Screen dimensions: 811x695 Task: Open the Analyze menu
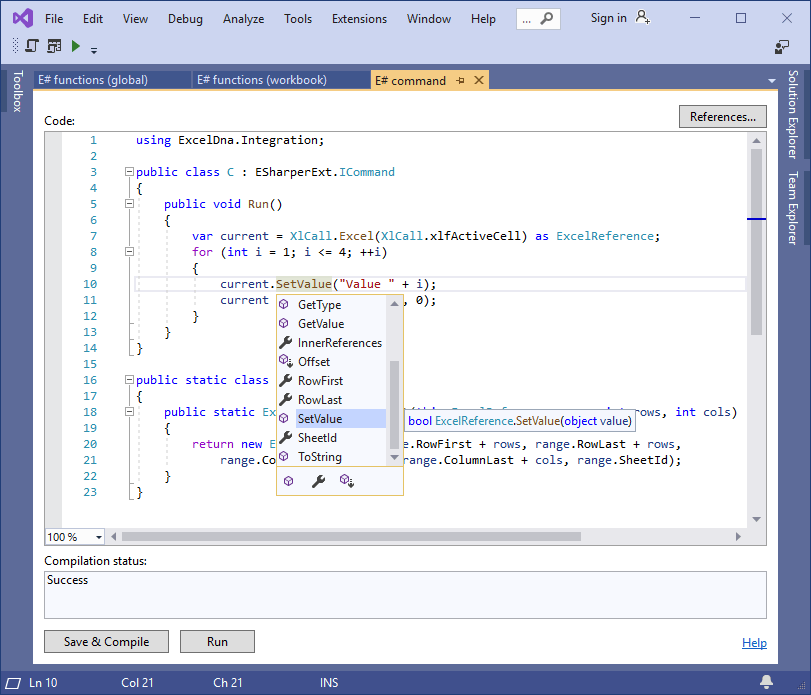(243, 18)
